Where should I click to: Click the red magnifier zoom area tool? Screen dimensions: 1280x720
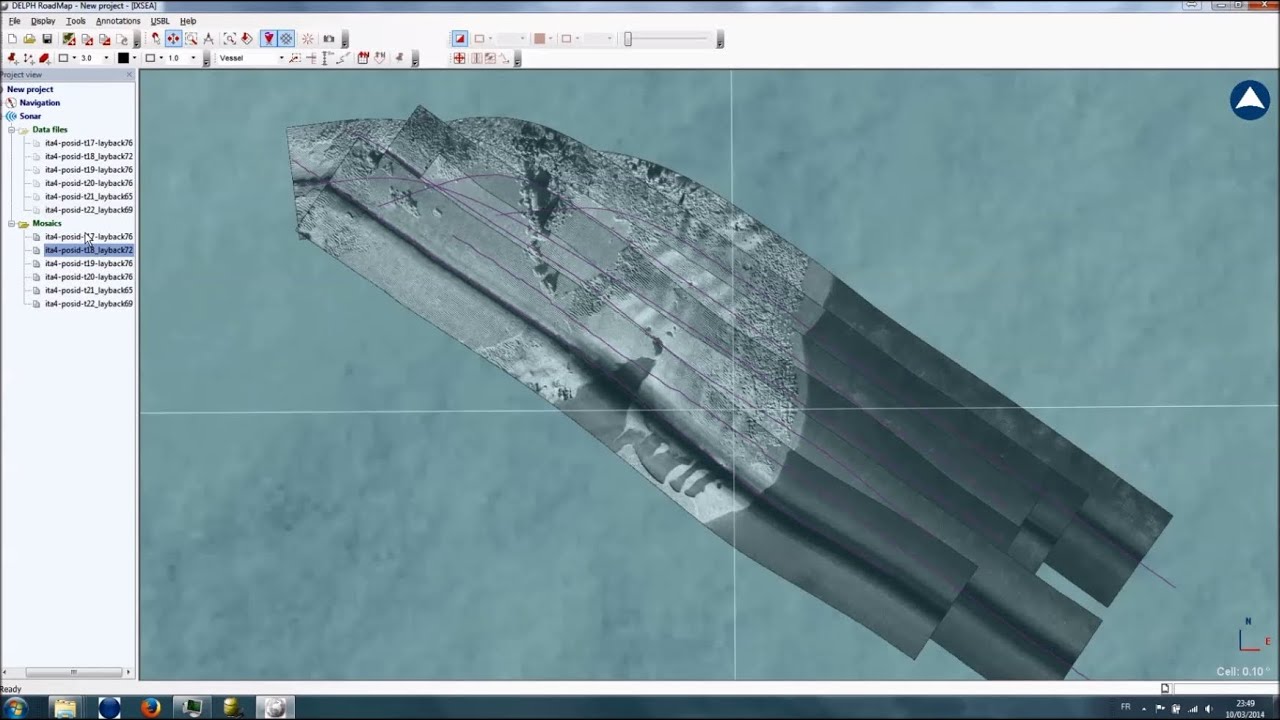coord(191,39)
